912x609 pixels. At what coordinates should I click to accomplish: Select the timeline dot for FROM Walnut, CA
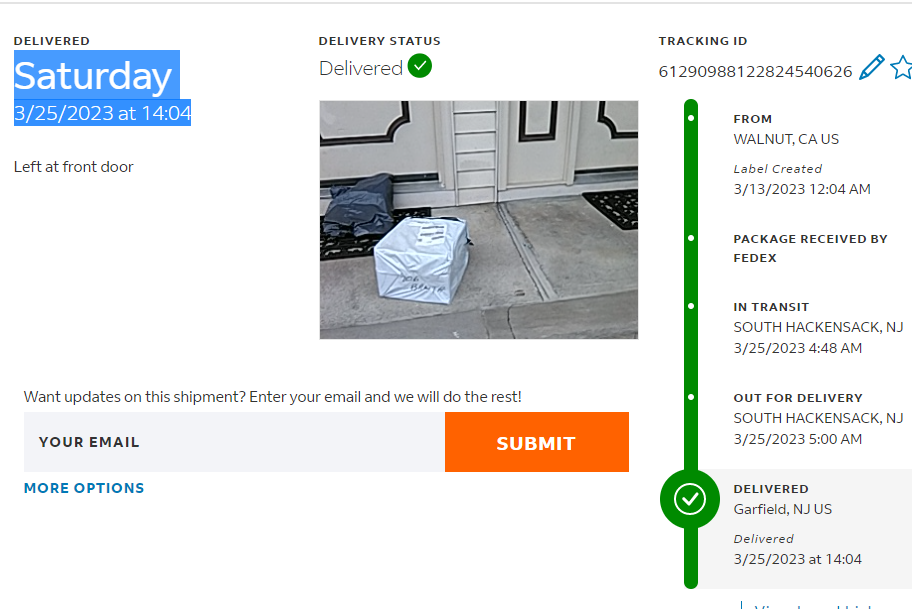[x=691, y=118]
